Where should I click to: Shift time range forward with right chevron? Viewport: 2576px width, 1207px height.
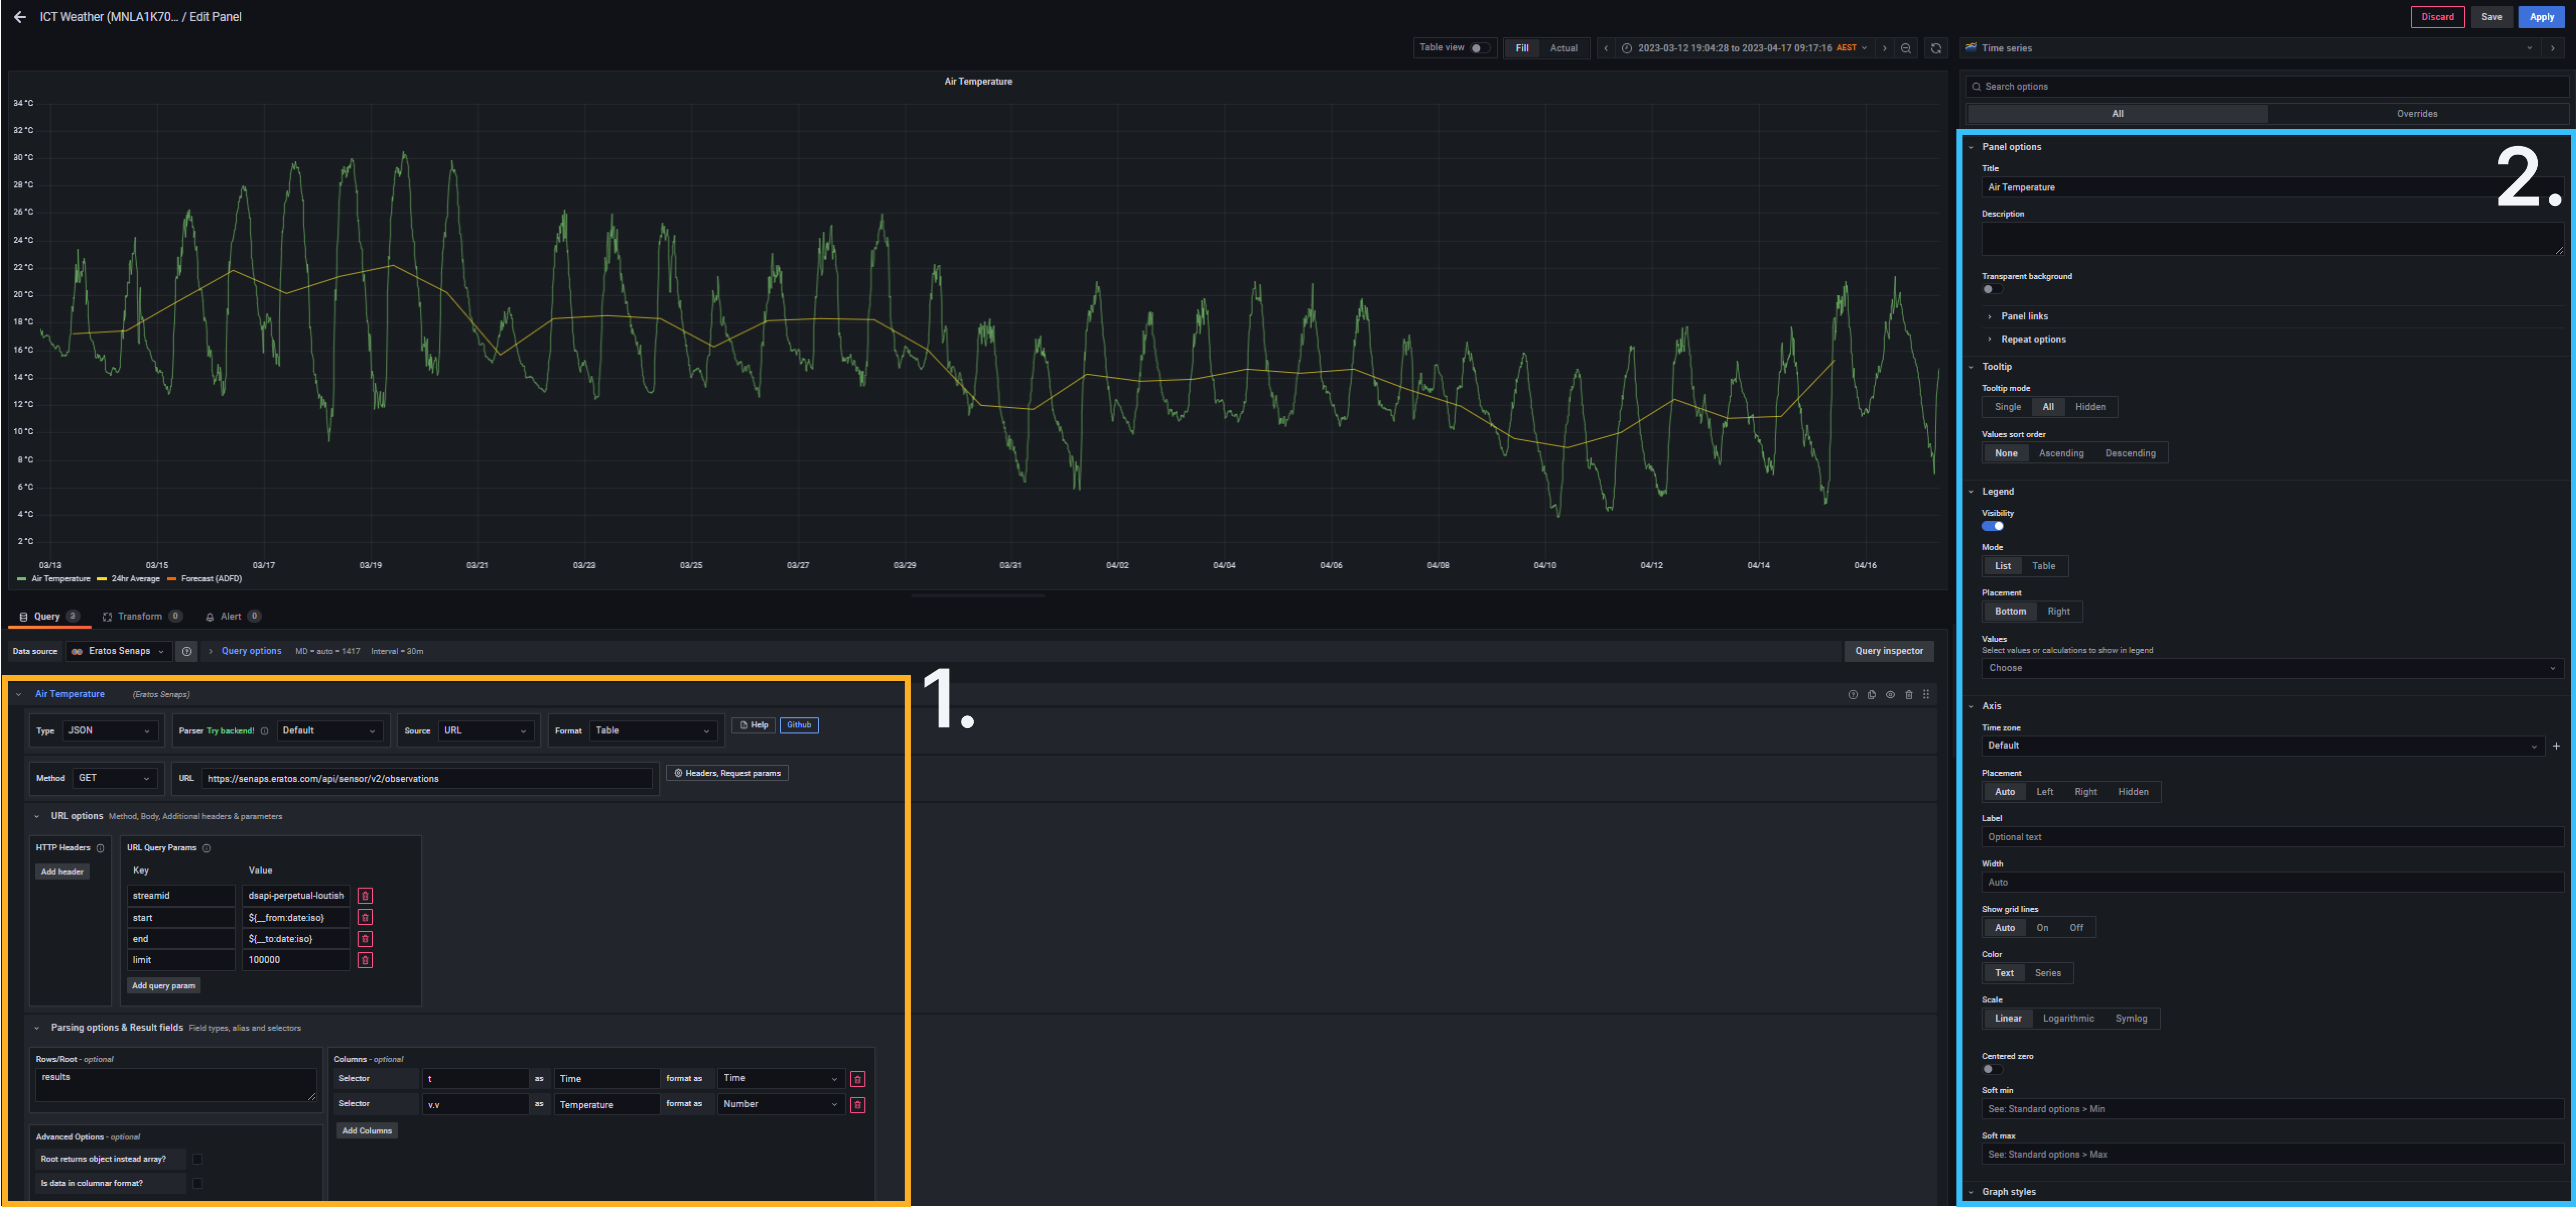pyautogui.click(x=1885, y=48)
